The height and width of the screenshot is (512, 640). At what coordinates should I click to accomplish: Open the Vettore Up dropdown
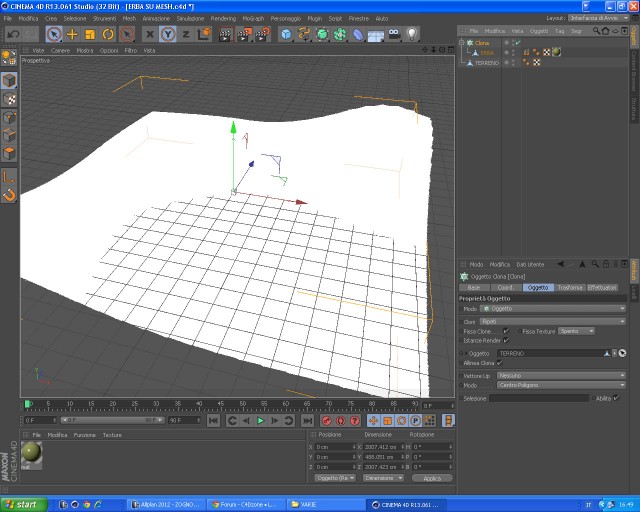(x=561, y=375)
